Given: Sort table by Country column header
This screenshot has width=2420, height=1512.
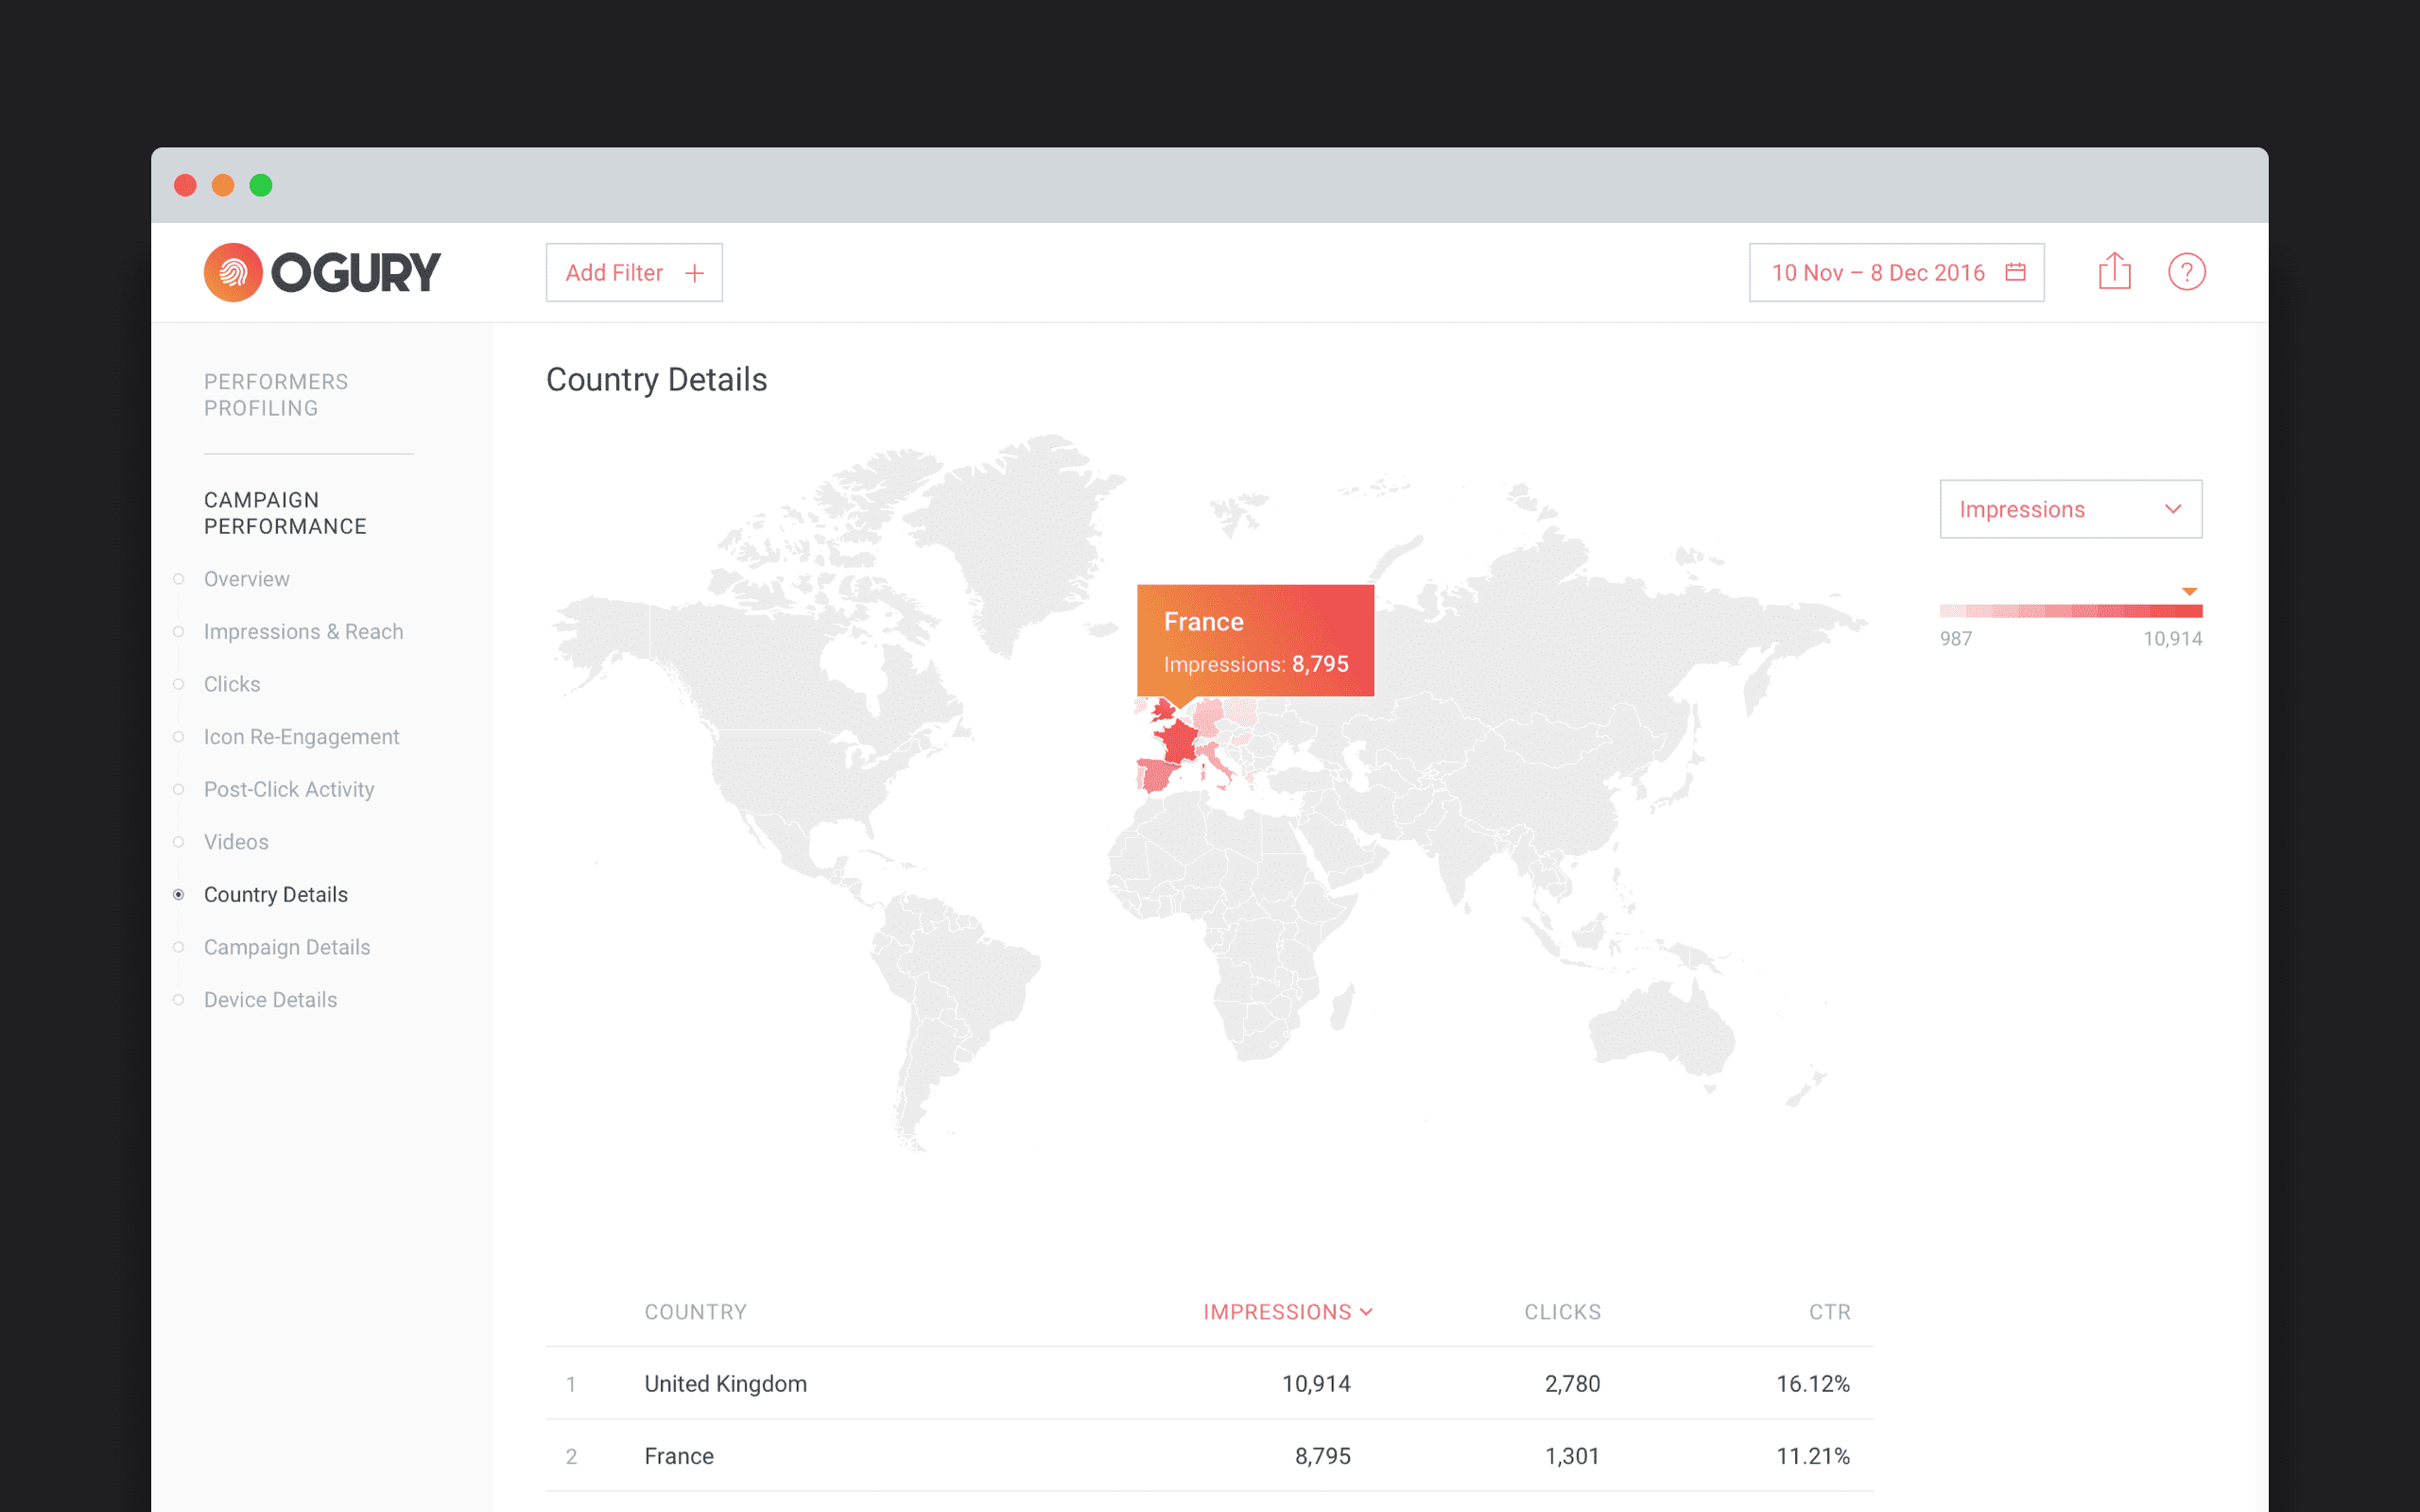Looking at the screenshot, I should point(695,1312).
